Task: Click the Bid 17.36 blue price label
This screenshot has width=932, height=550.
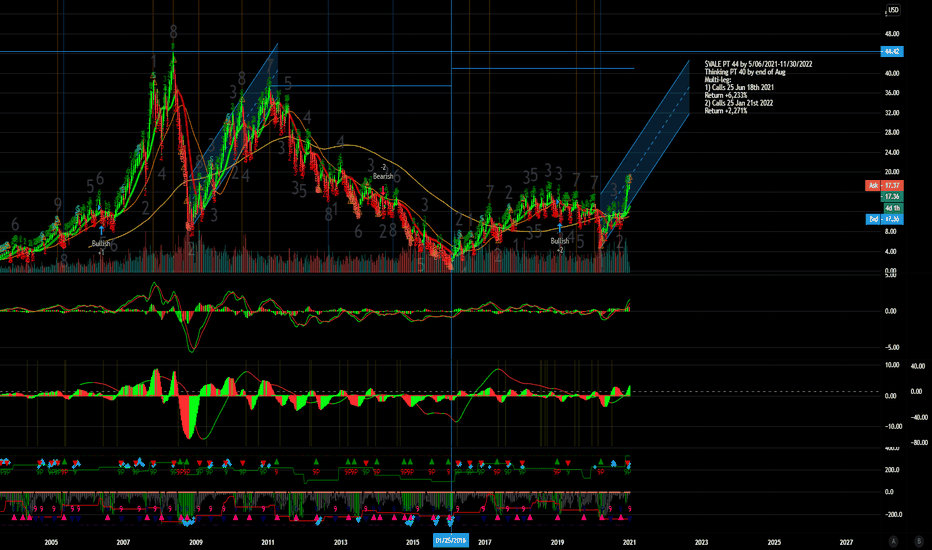Action: pos(884,219)
